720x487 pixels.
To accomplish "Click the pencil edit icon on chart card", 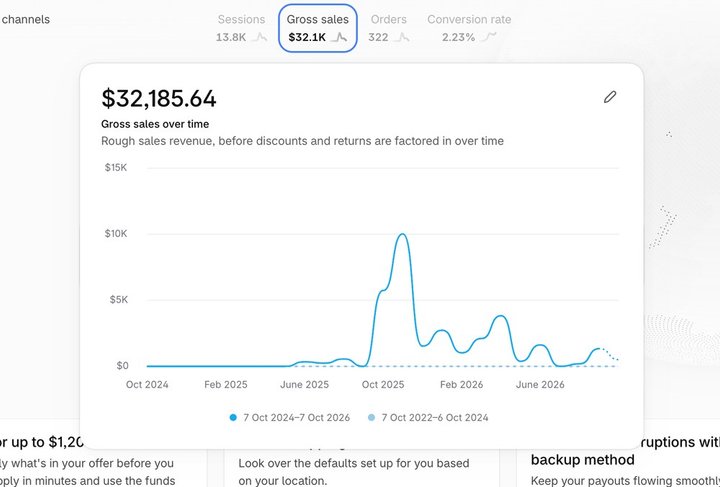I will 610,97.
